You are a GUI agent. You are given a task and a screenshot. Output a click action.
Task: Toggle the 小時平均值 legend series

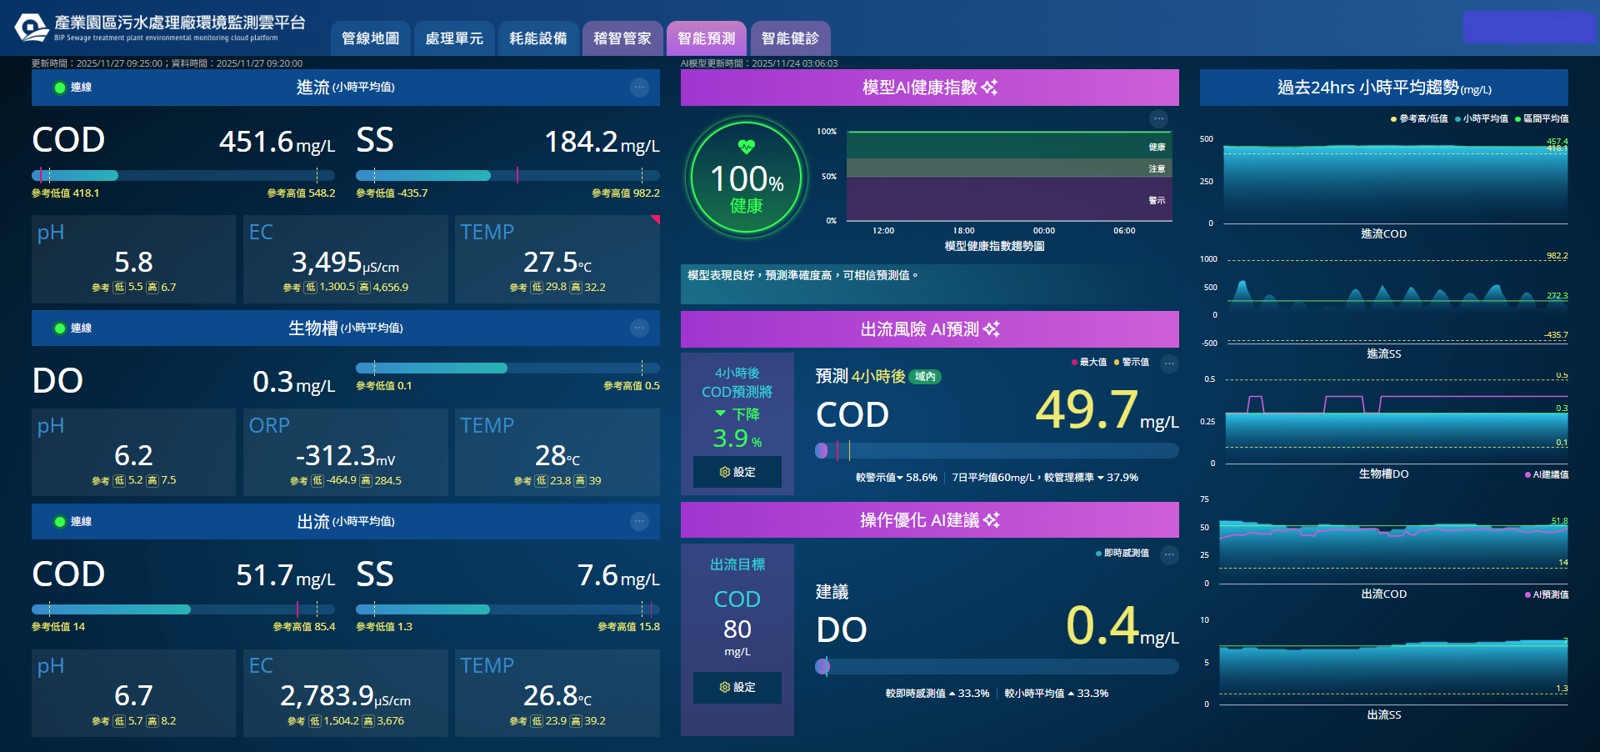(1482, 119)
